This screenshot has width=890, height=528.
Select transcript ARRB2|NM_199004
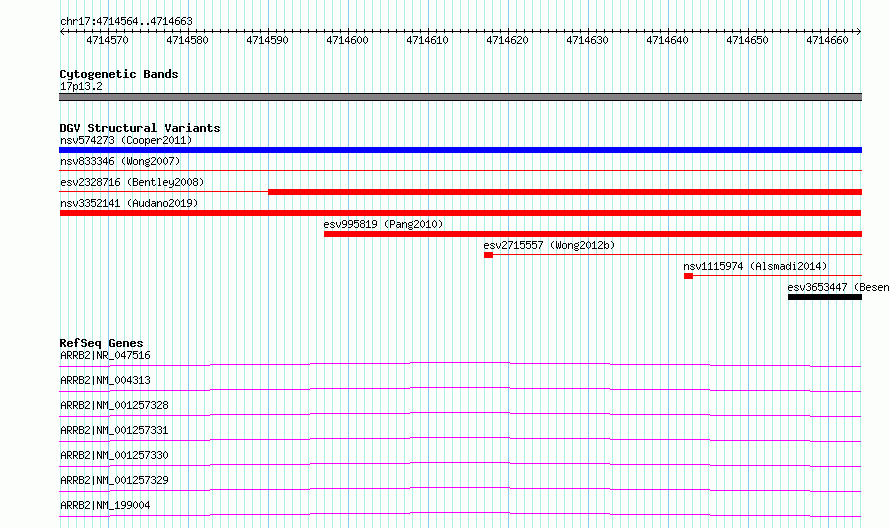point(105,505)
